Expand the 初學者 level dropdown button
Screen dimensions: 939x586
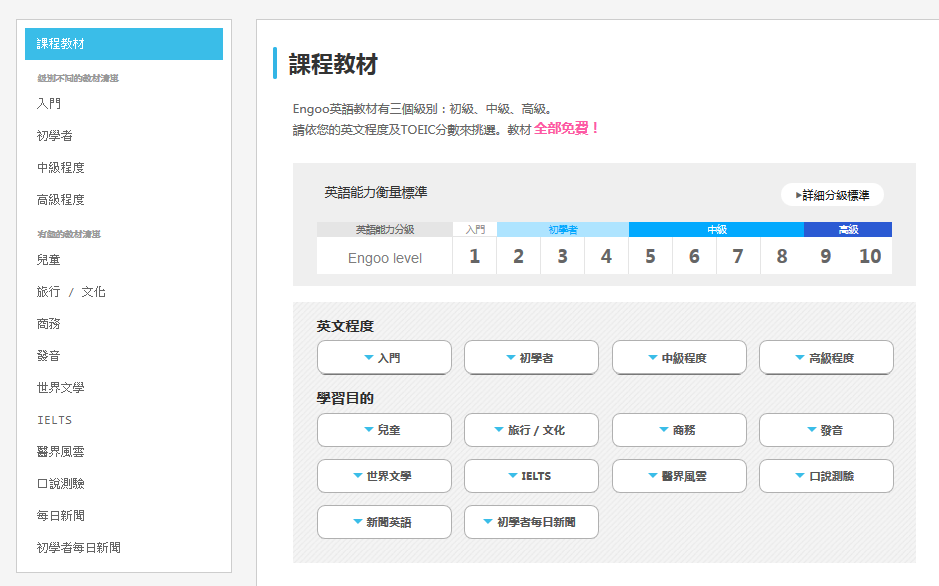[x=531, y=358]
